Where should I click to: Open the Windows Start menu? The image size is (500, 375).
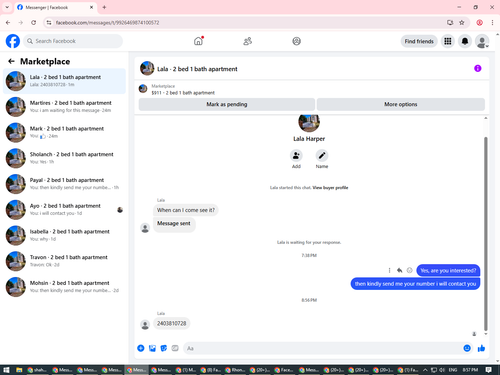pyautogui.click(x=6, y=370)
